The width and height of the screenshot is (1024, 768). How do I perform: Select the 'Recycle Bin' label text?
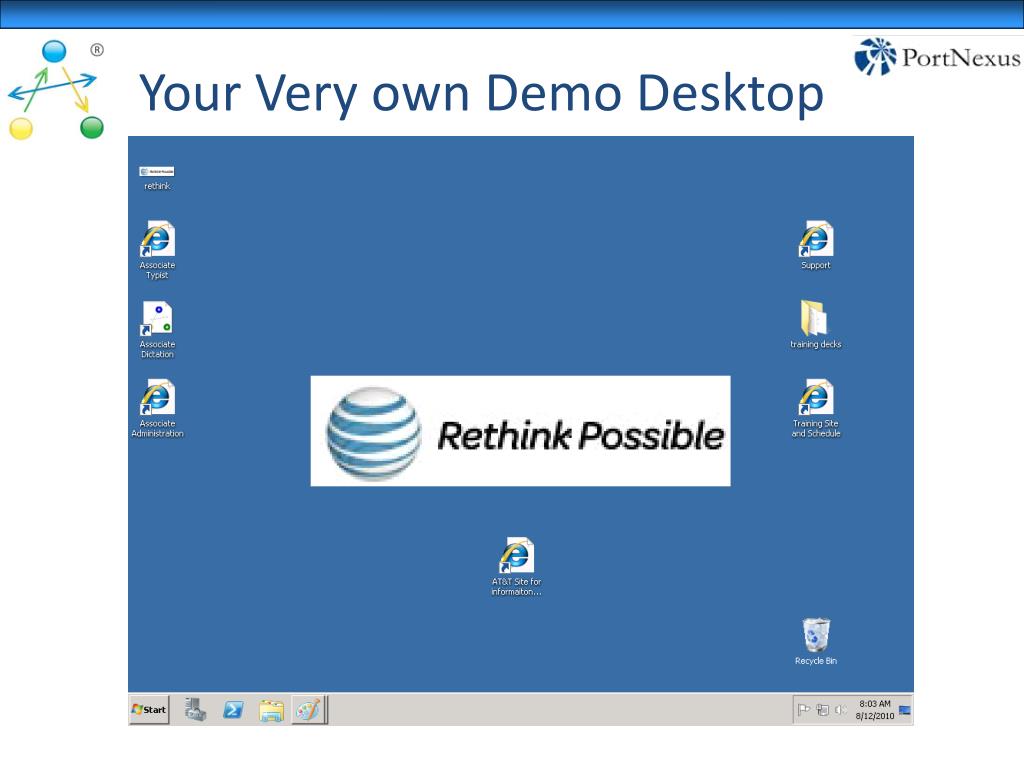coord(816,661)
